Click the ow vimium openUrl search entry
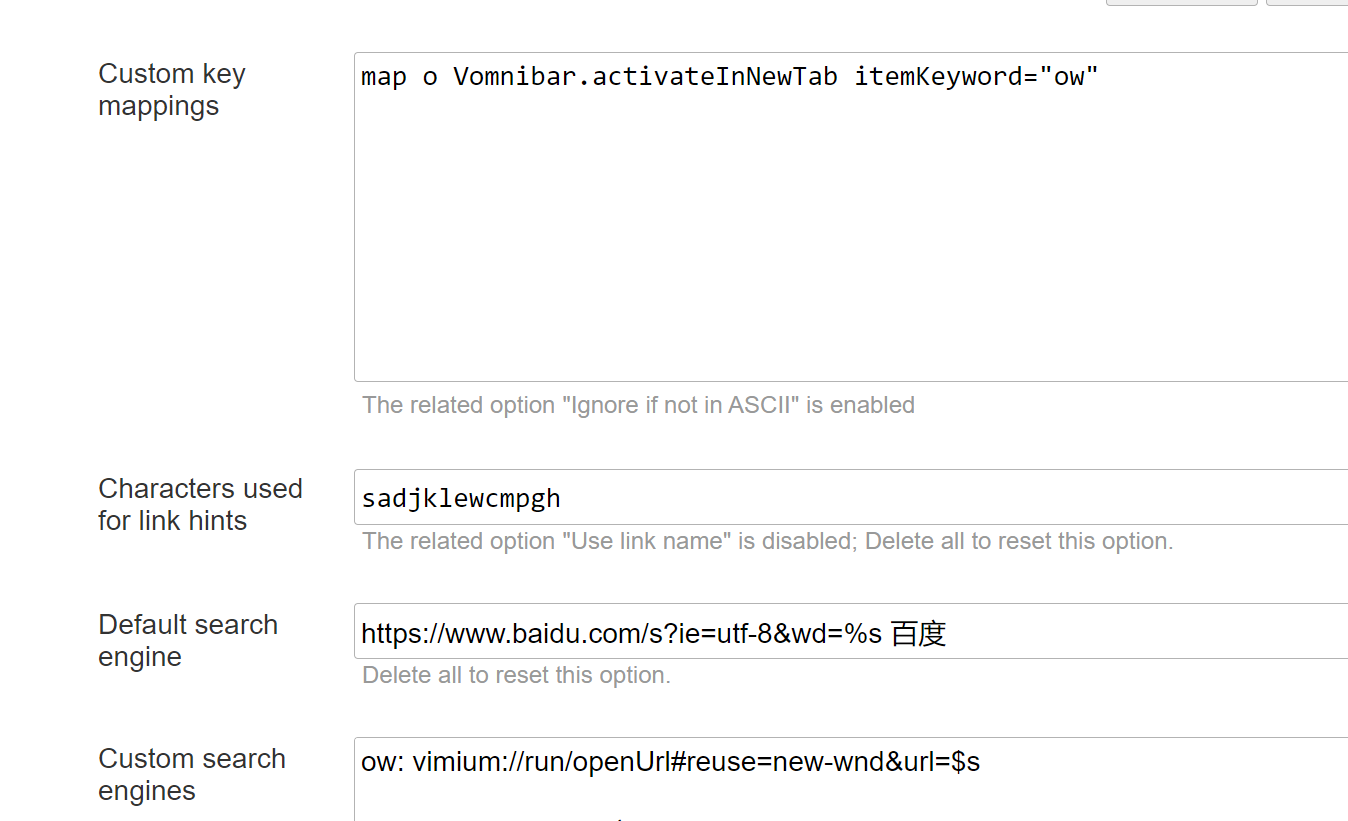Image resolution: width=1348 pixels, height=821 pixels. point(669,761)
